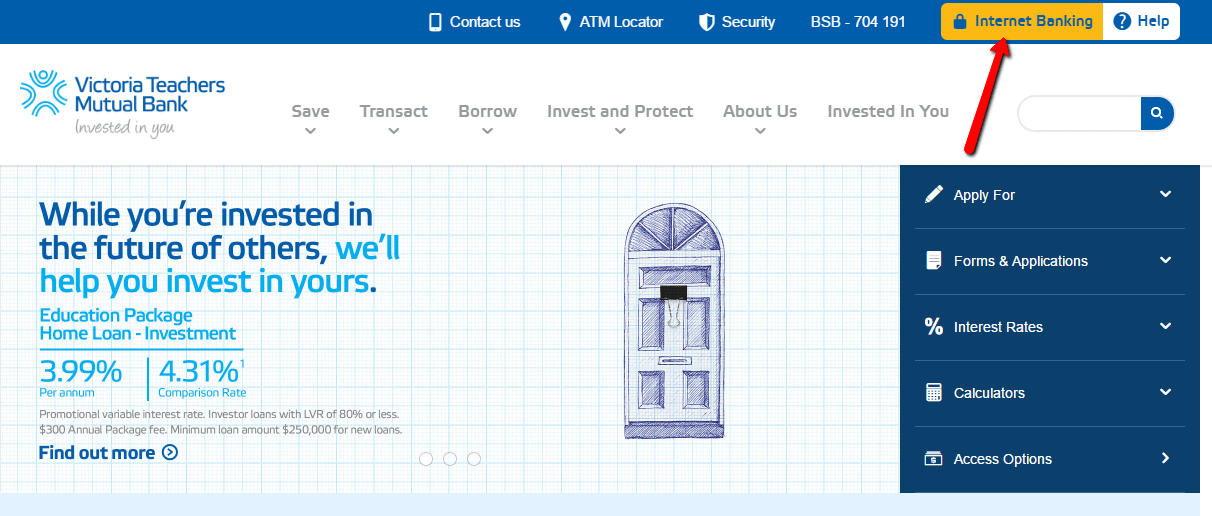Image resolution: width=1212 pixels, height=516 pixels.
Task: Click the question mark Help icon
Action: pos(1122,21)
